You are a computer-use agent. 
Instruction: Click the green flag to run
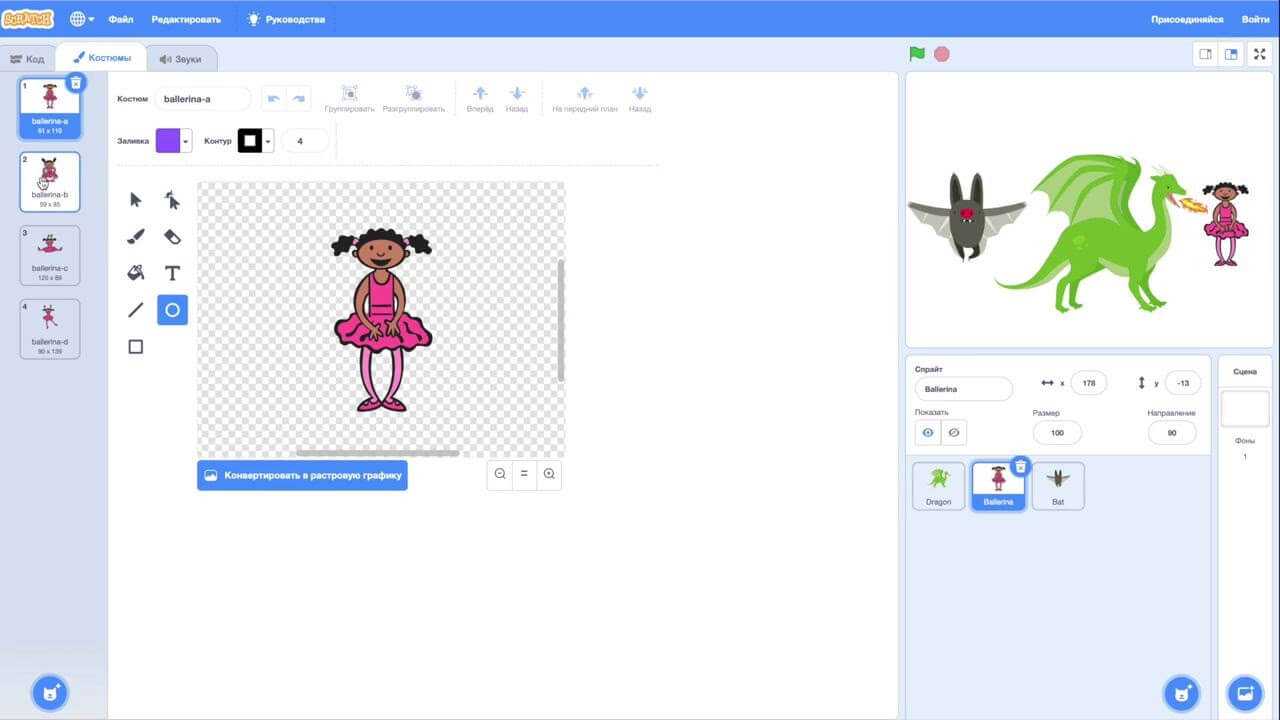pyautogui.click(x=917, y=54)
